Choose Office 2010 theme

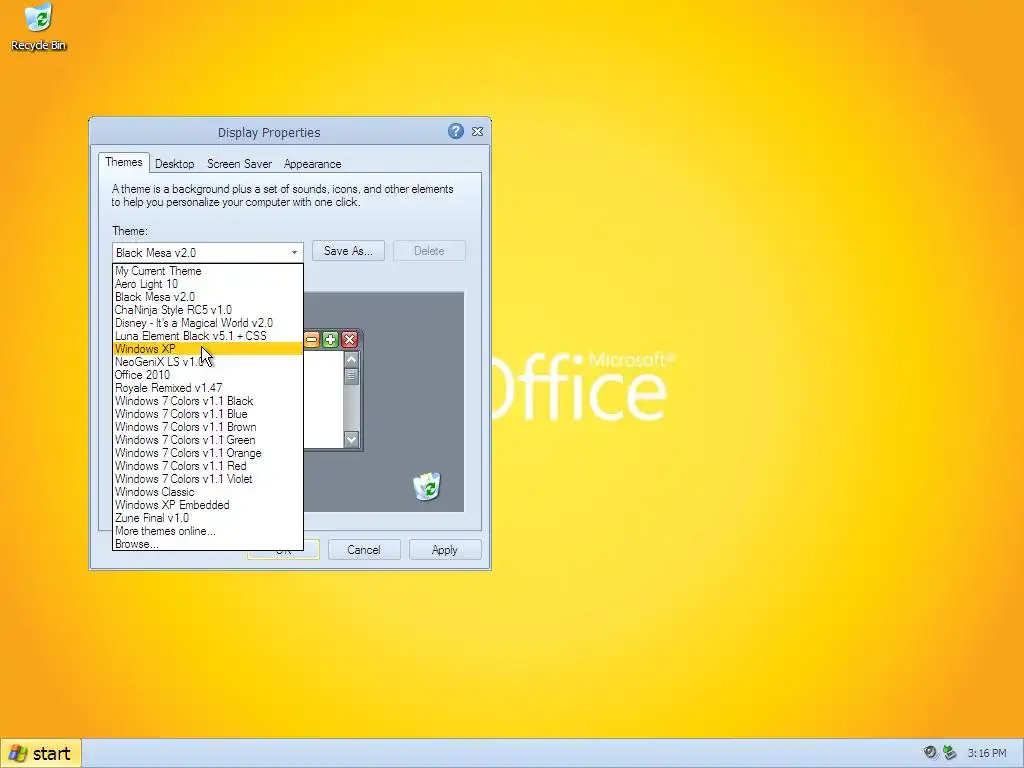click(x=208, y=375)
